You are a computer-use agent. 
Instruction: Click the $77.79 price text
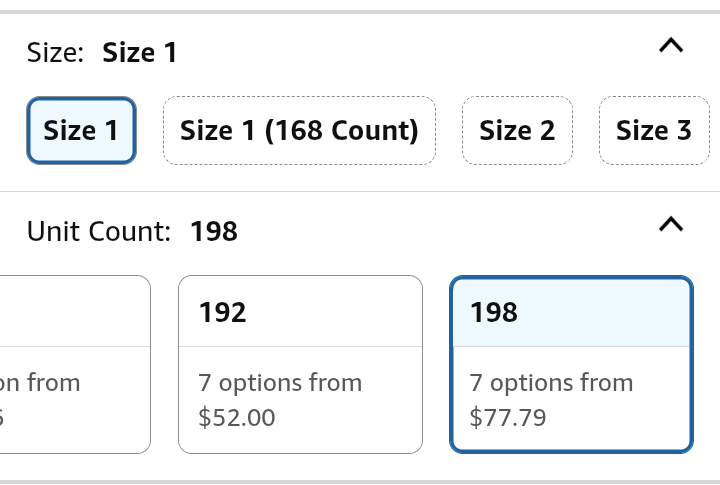[508, 417]
